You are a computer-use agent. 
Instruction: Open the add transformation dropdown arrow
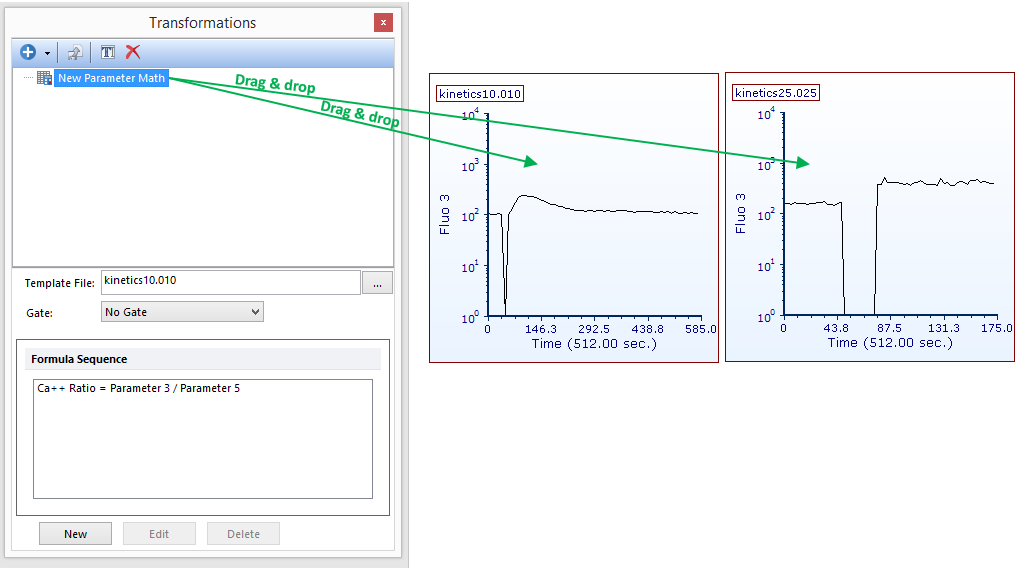[47, 53]
